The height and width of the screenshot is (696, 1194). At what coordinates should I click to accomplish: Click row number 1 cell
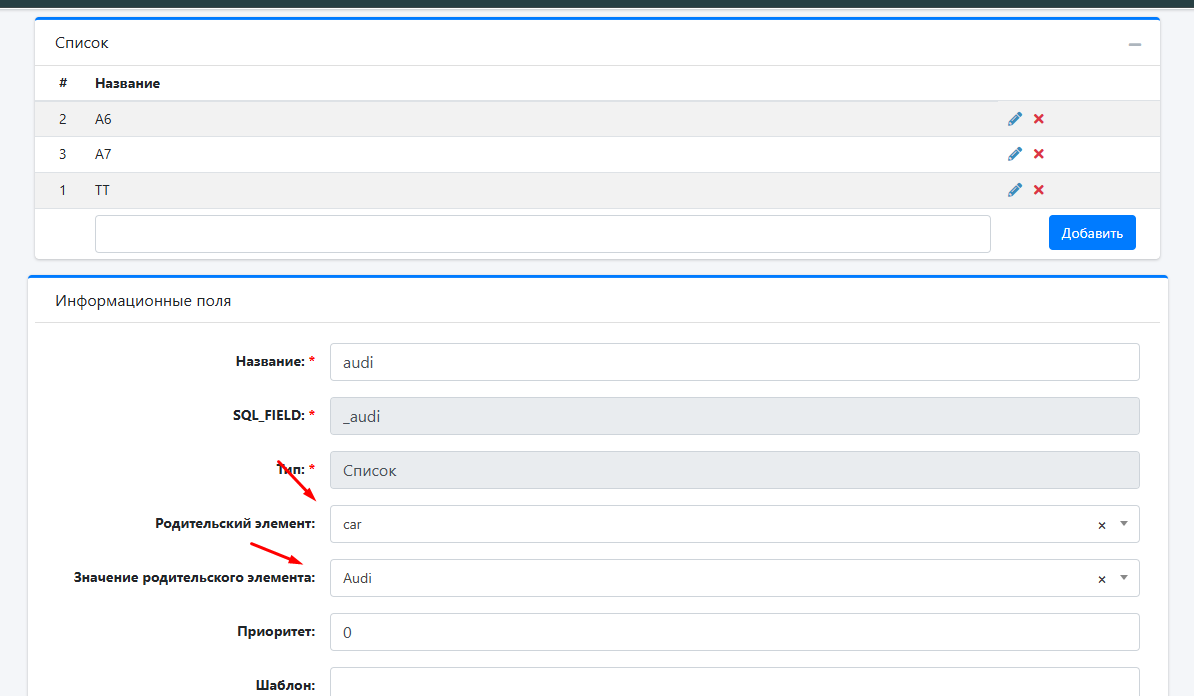[x=62, y=190]
